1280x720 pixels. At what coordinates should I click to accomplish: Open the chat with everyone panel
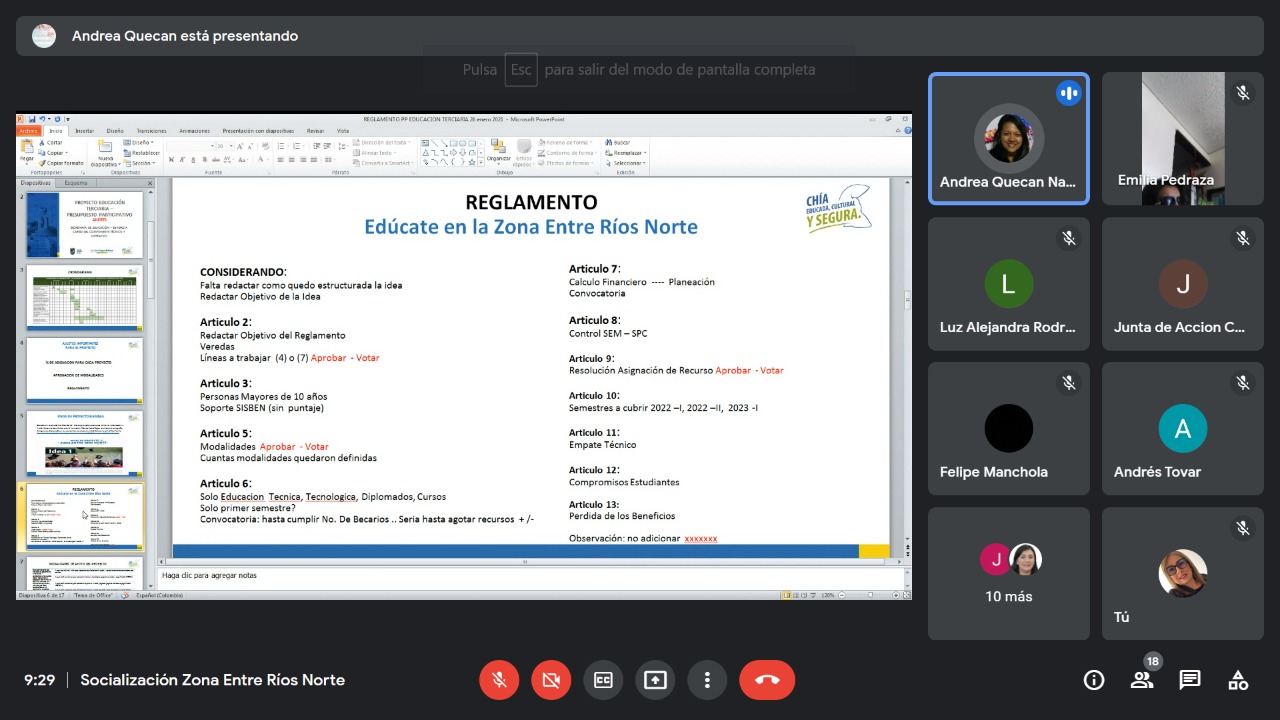(x=1190, y=680)
